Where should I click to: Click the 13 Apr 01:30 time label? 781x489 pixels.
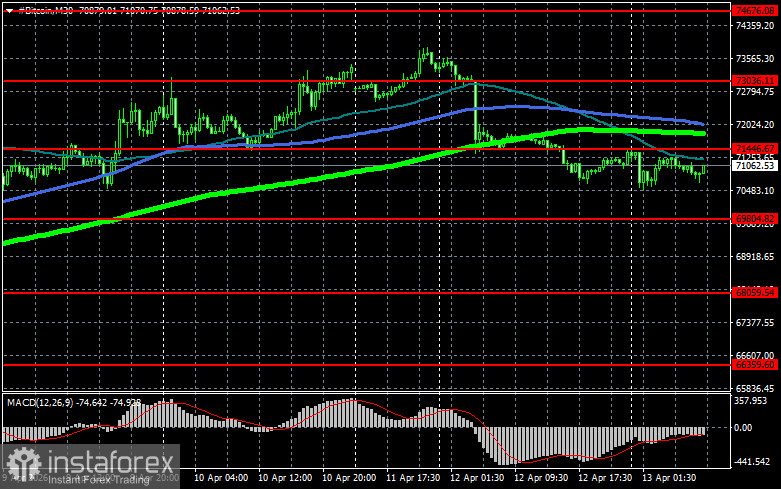pos(669,478)
